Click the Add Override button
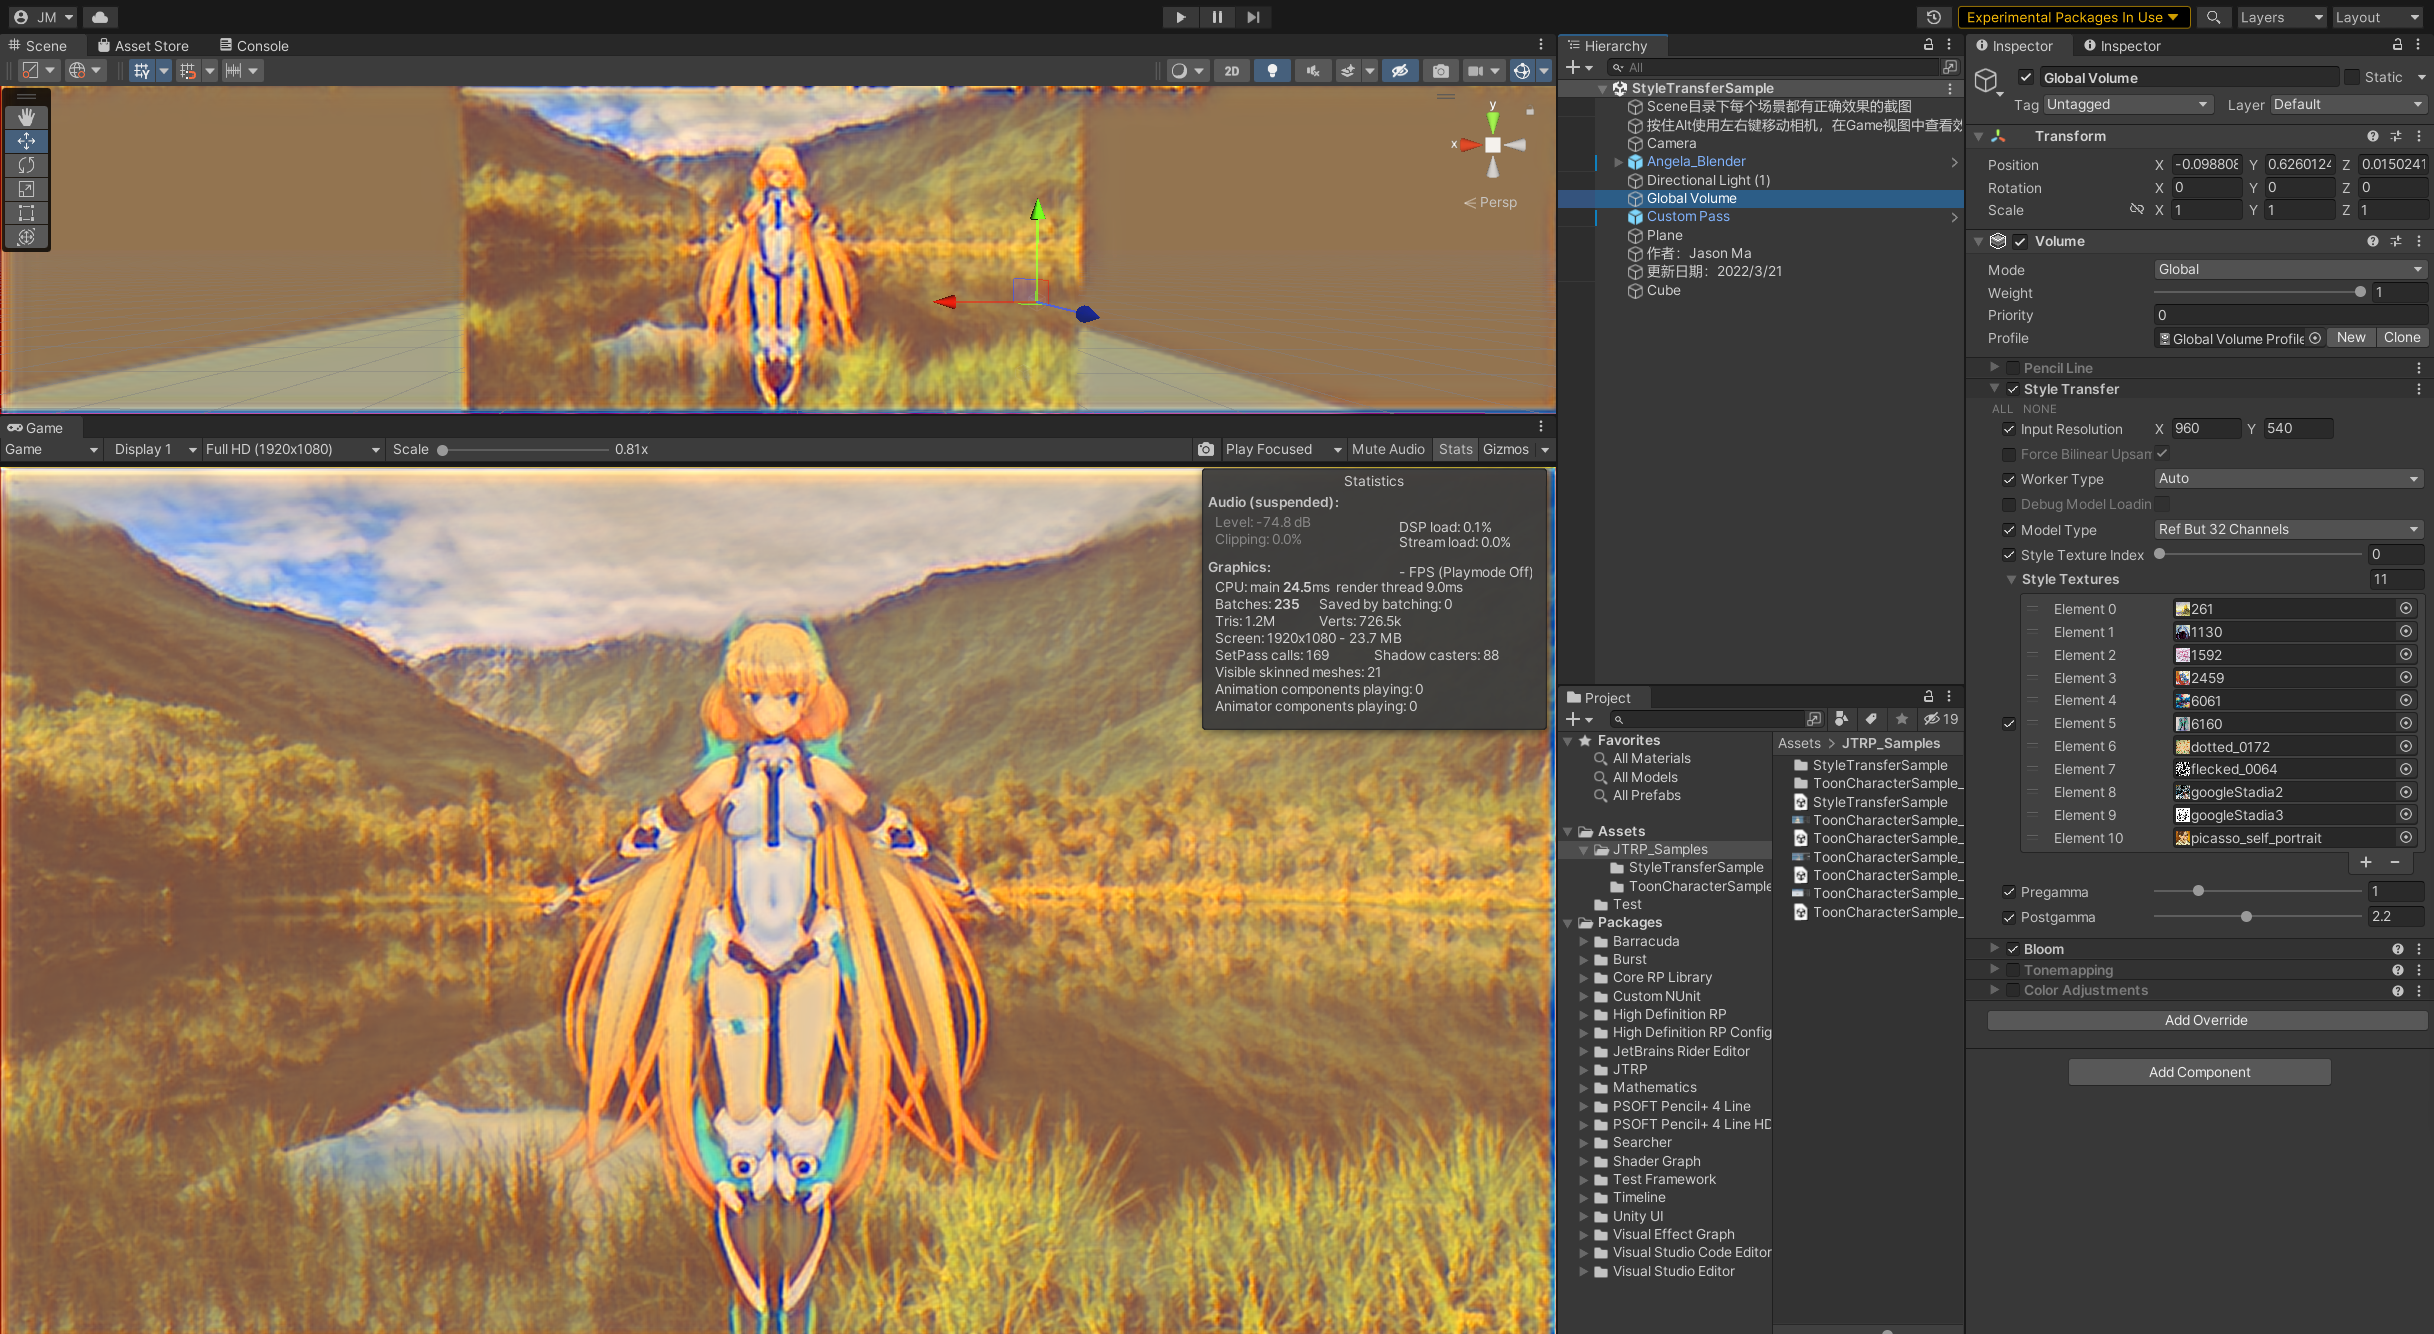The image size is (2434, 1334). (x=2206, y=1020)
